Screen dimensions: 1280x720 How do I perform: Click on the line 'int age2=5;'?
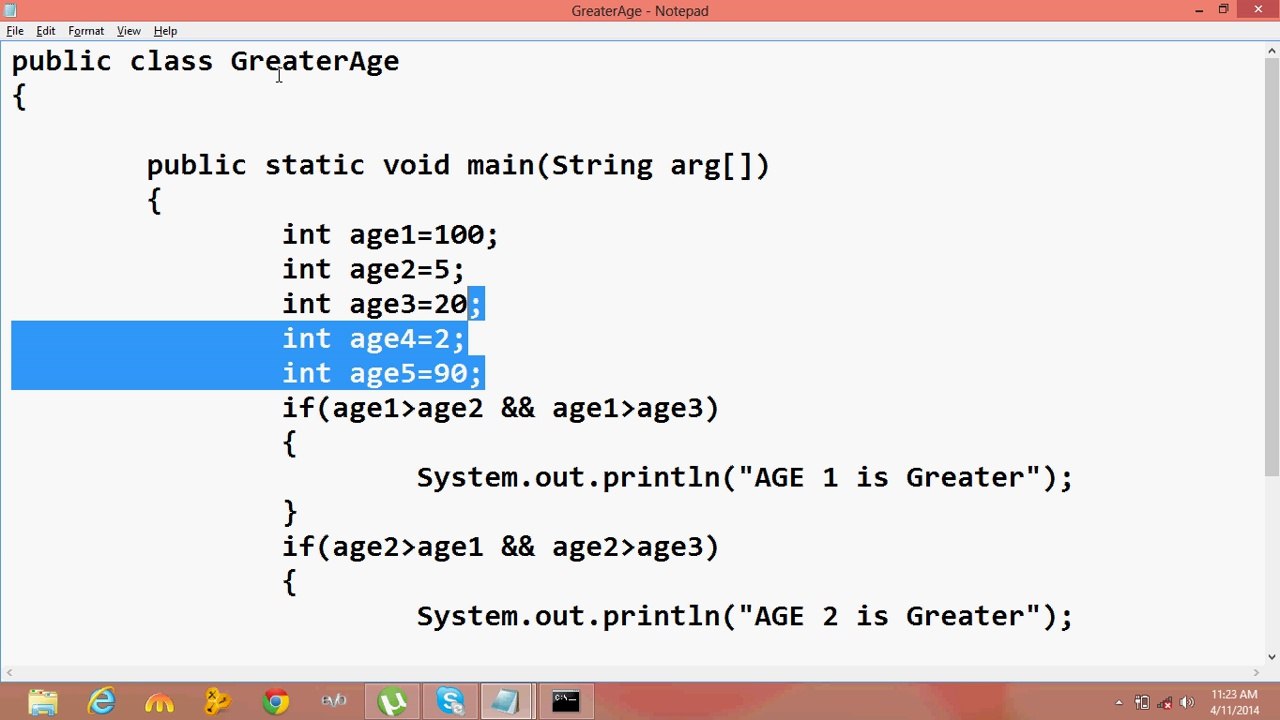click(373, 270)
